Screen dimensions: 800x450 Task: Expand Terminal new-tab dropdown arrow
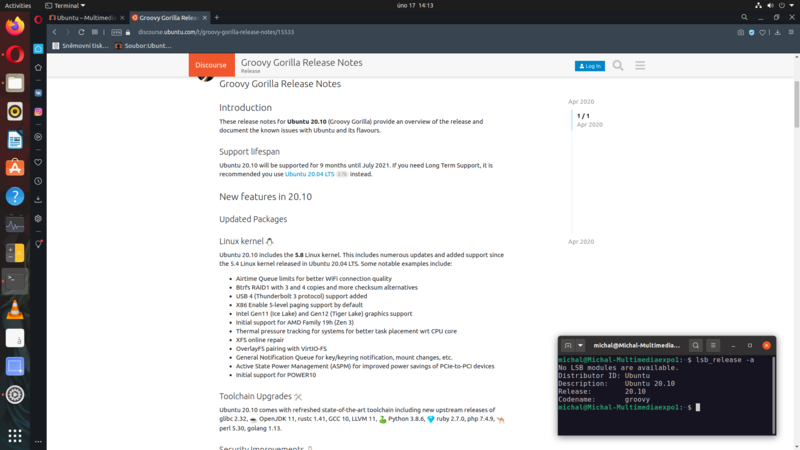click(580, 345)
